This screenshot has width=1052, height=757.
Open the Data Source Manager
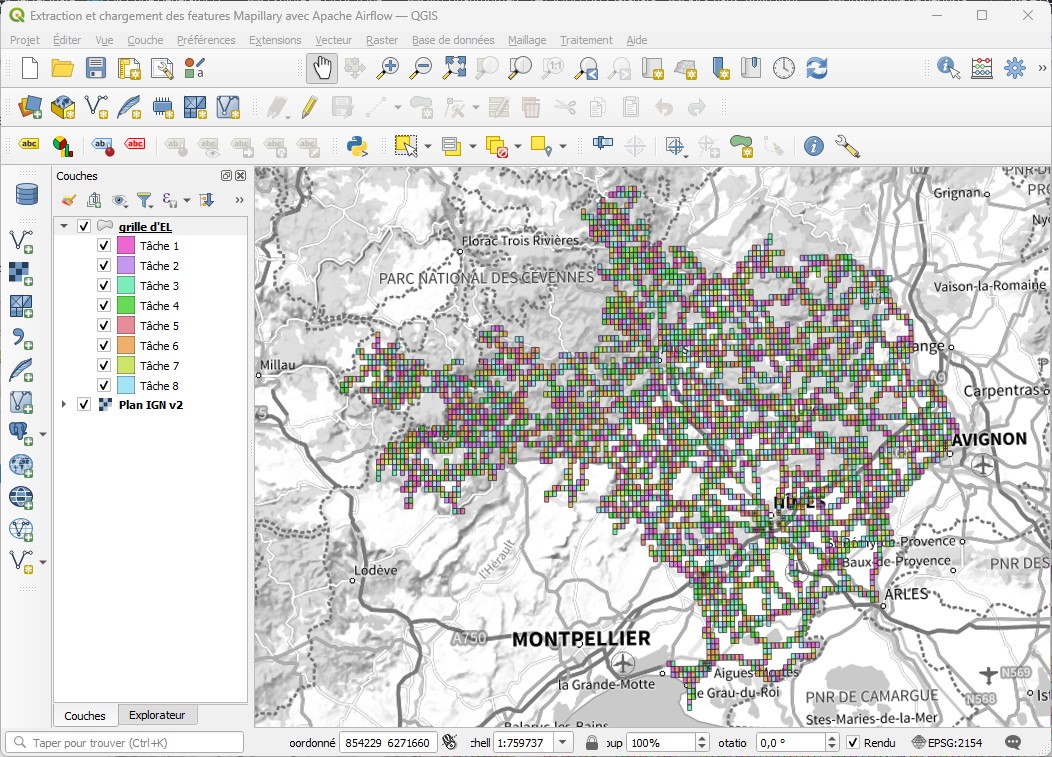pyautogui.click(x=30, y=107)
